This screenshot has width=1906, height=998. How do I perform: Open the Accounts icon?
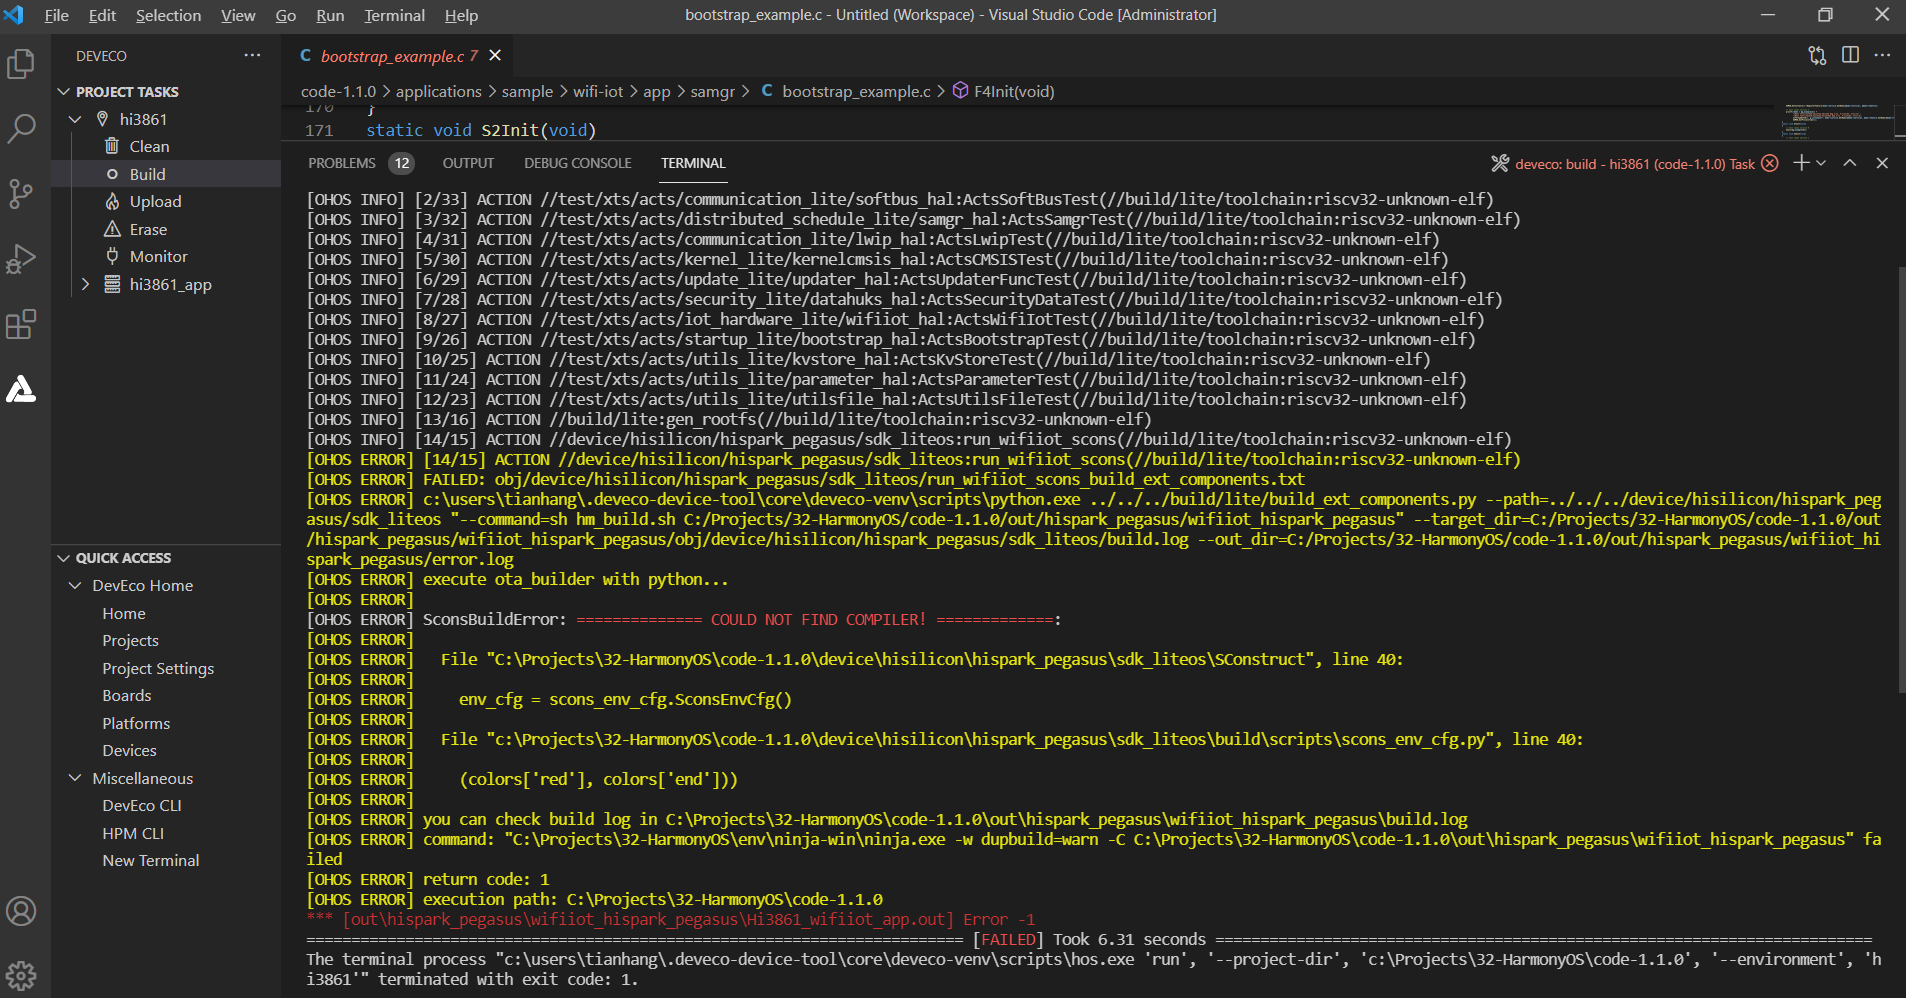(21, 911)
